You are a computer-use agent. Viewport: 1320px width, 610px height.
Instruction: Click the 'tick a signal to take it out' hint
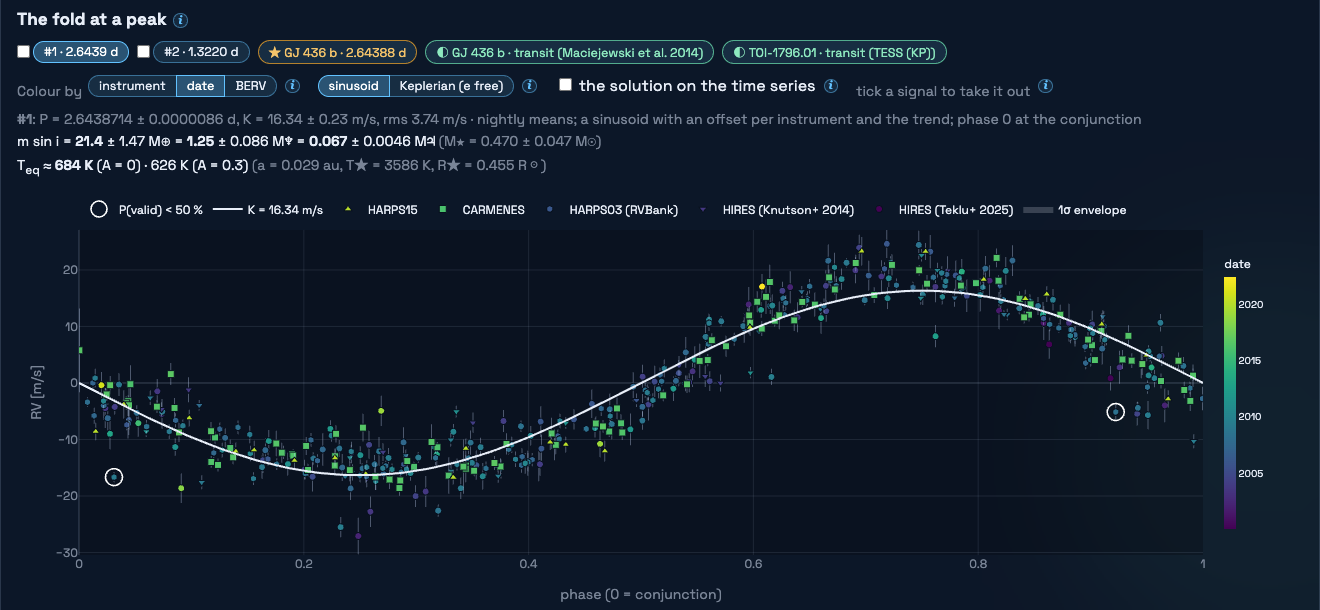(x=943, y=91)
